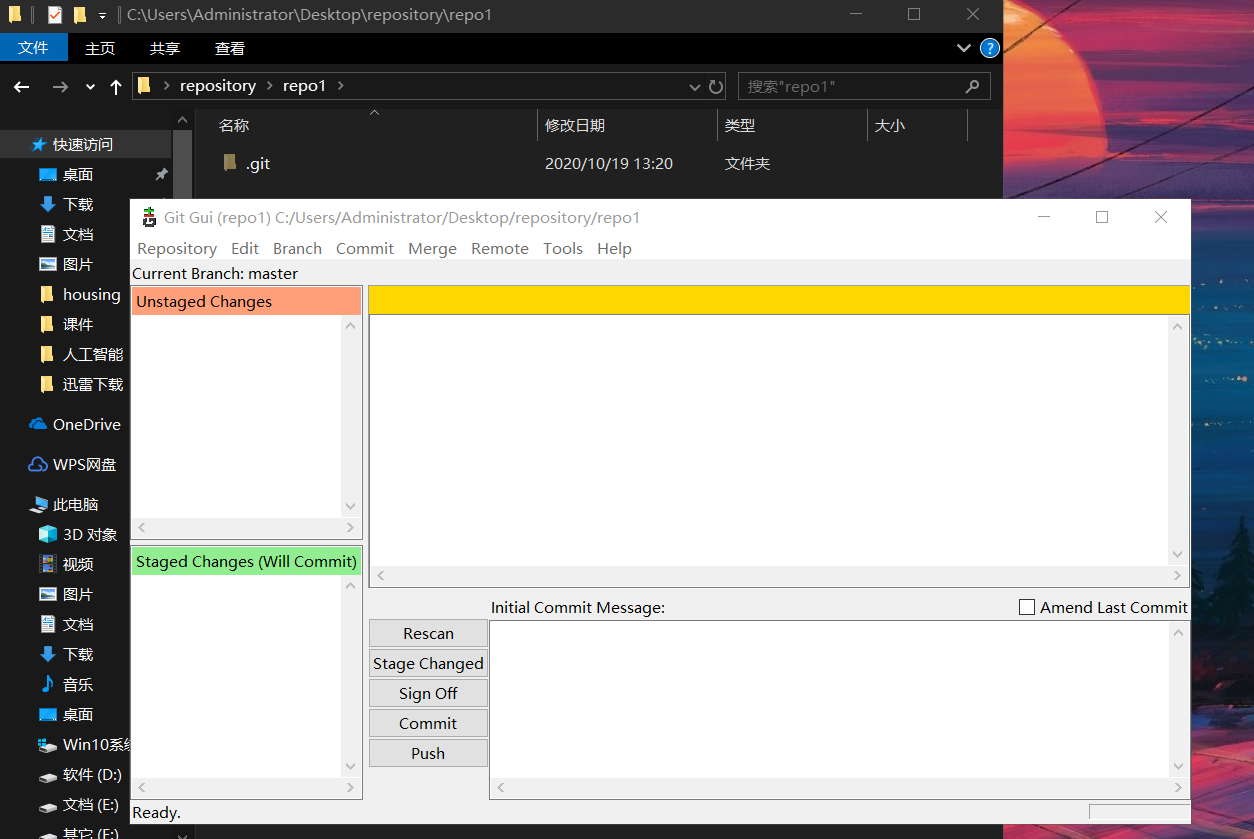Open the Edit menu in Git Gui
Image resolution: width=1254 pixels, height=839 pixels.
pos(245,248)
